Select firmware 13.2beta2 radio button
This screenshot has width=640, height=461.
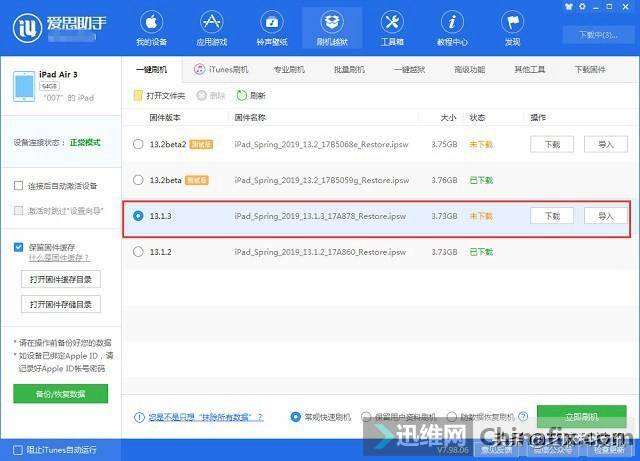click(x=138, y=144)
